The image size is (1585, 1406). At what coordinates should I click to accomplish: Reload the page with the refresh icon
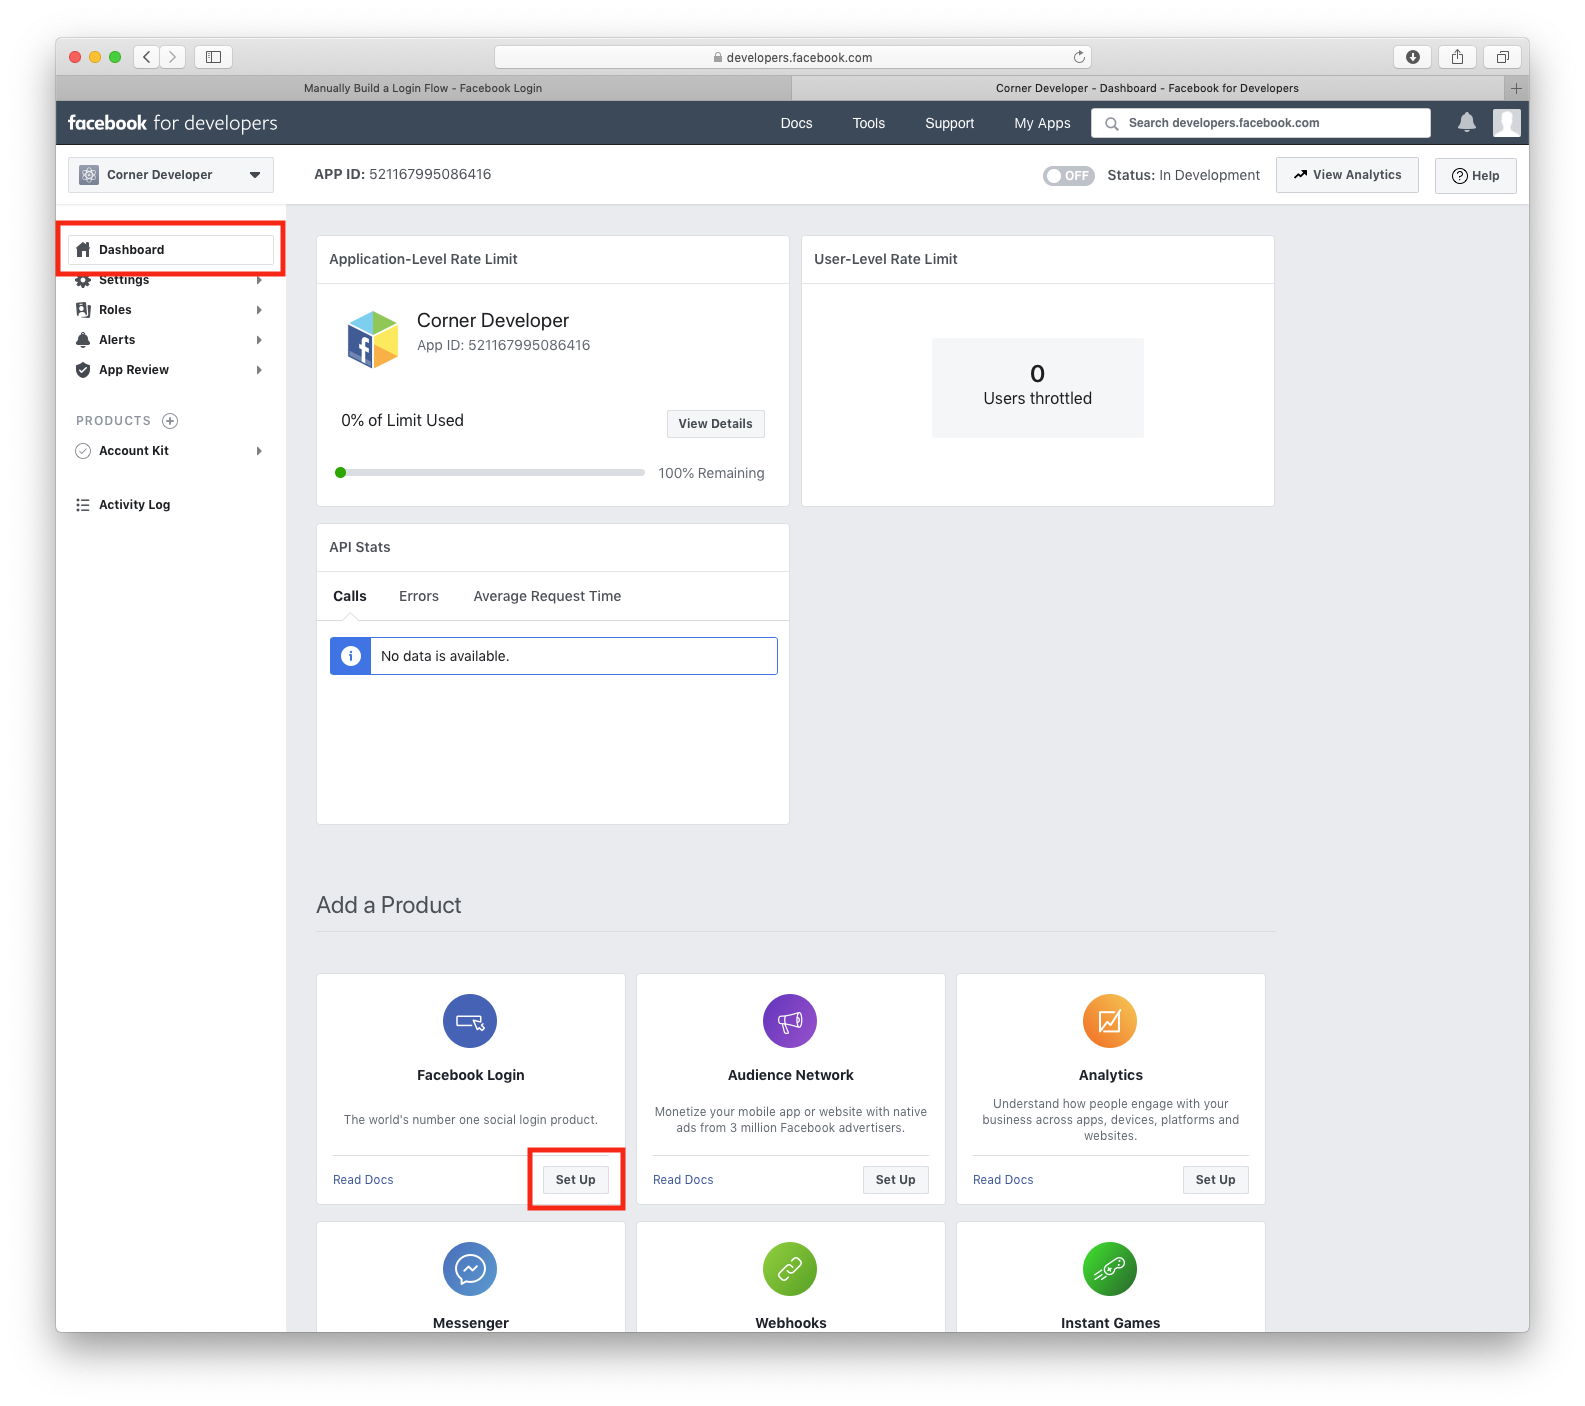(x=1079, y=57)
